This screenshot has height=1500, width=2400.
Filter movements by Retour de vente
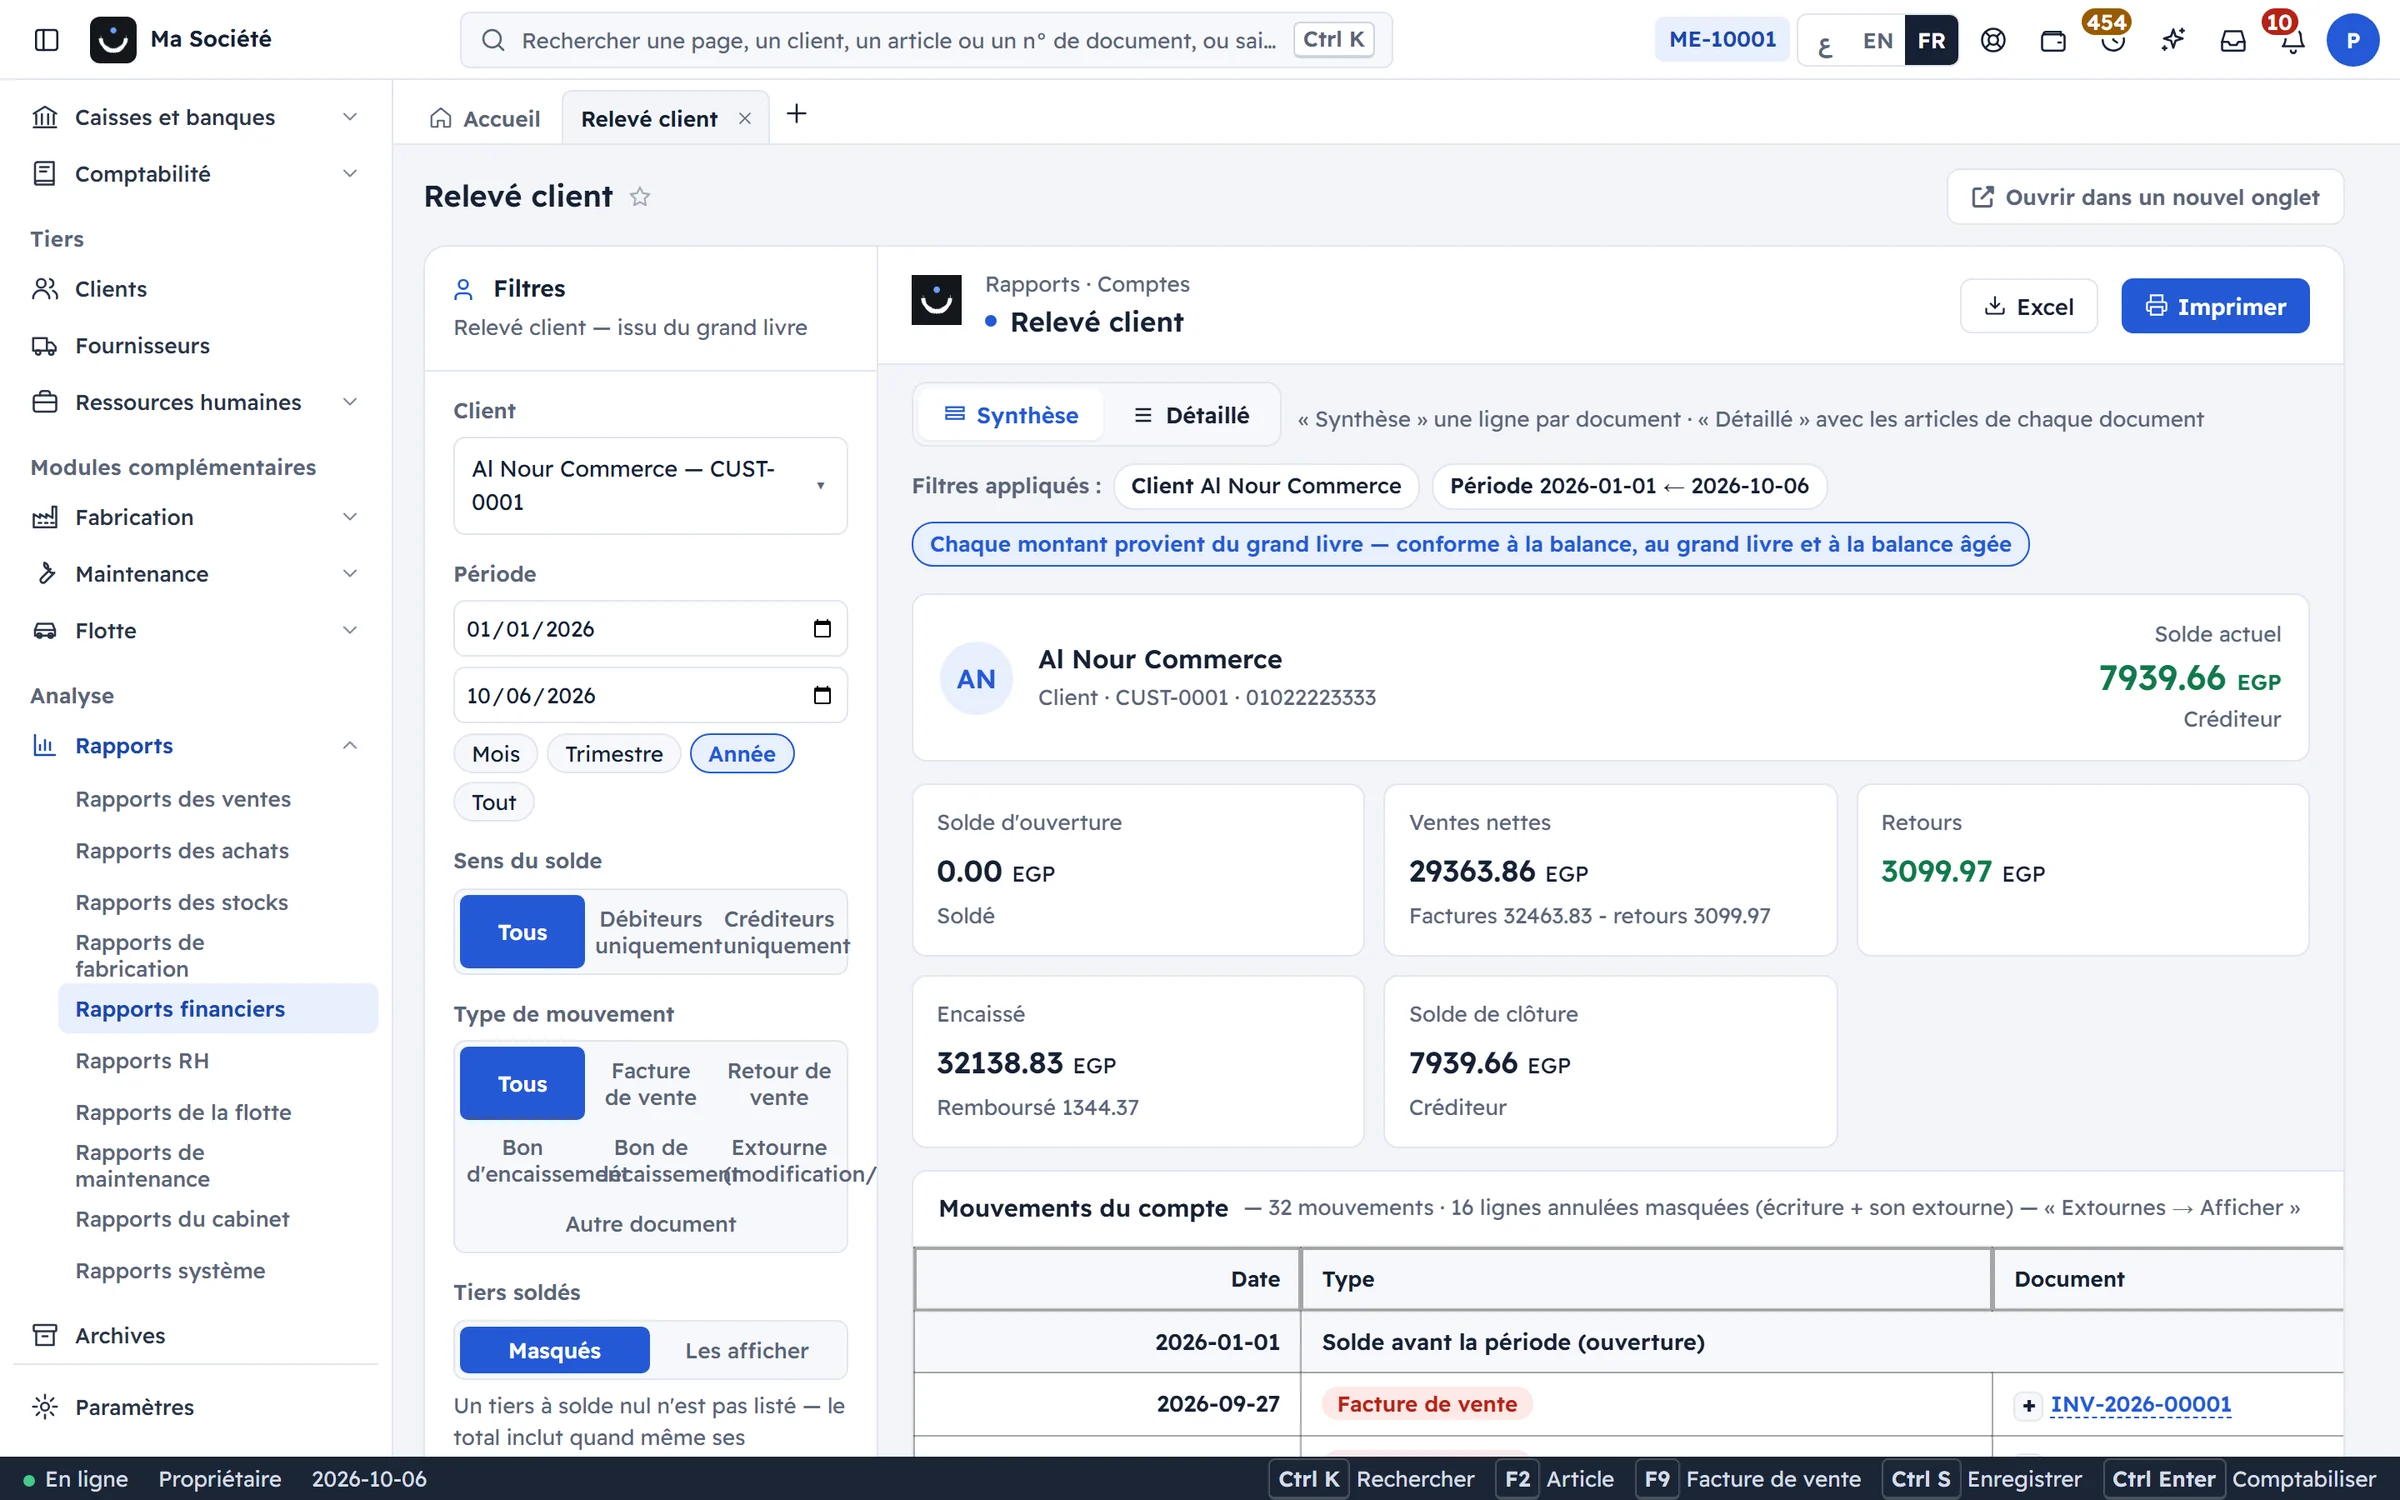click(x=779, y=1084)
